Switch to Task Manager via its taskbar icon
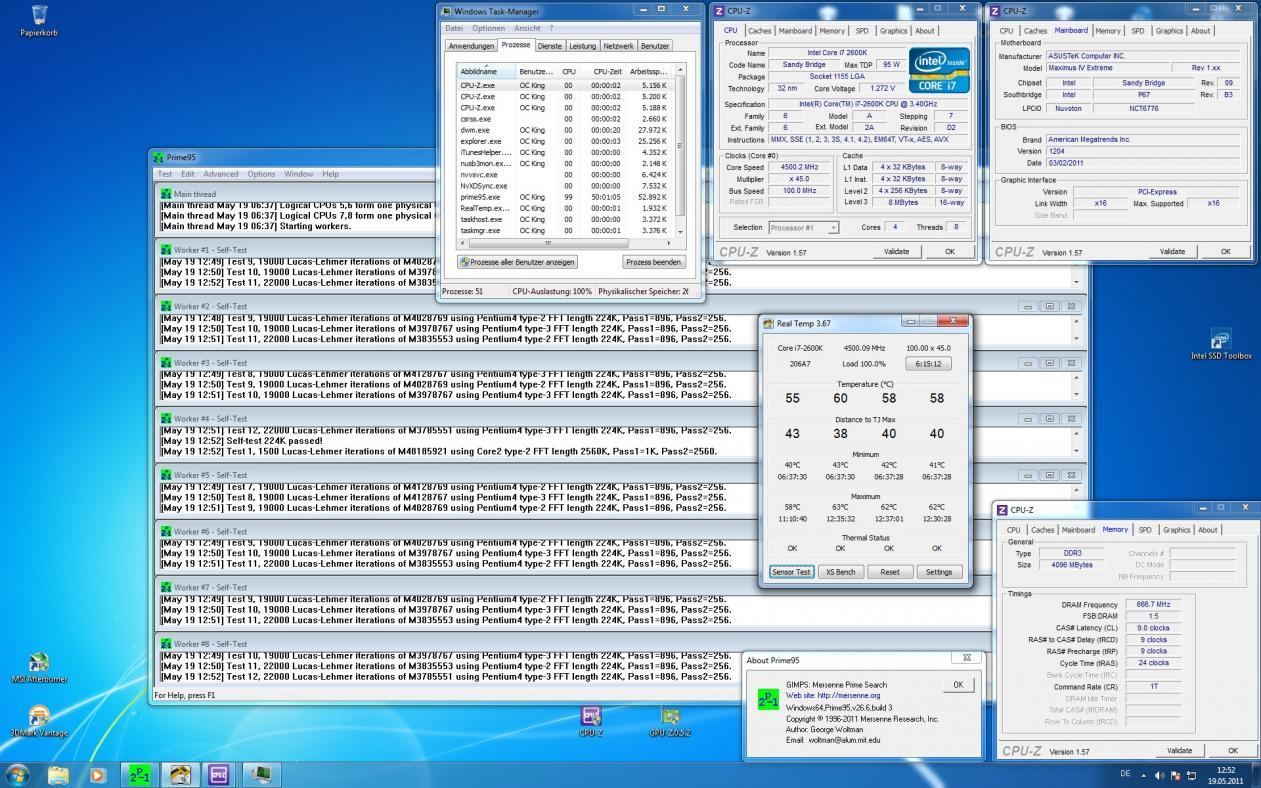Screen dimensions: 1261x788 pyautogui.click(x=259, y=774)
